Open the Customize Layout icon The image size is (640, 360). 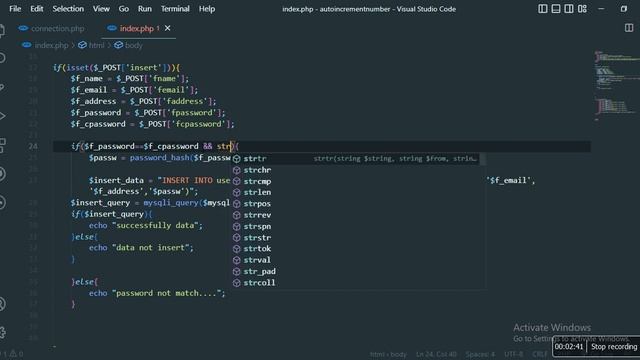pos(582,9)
